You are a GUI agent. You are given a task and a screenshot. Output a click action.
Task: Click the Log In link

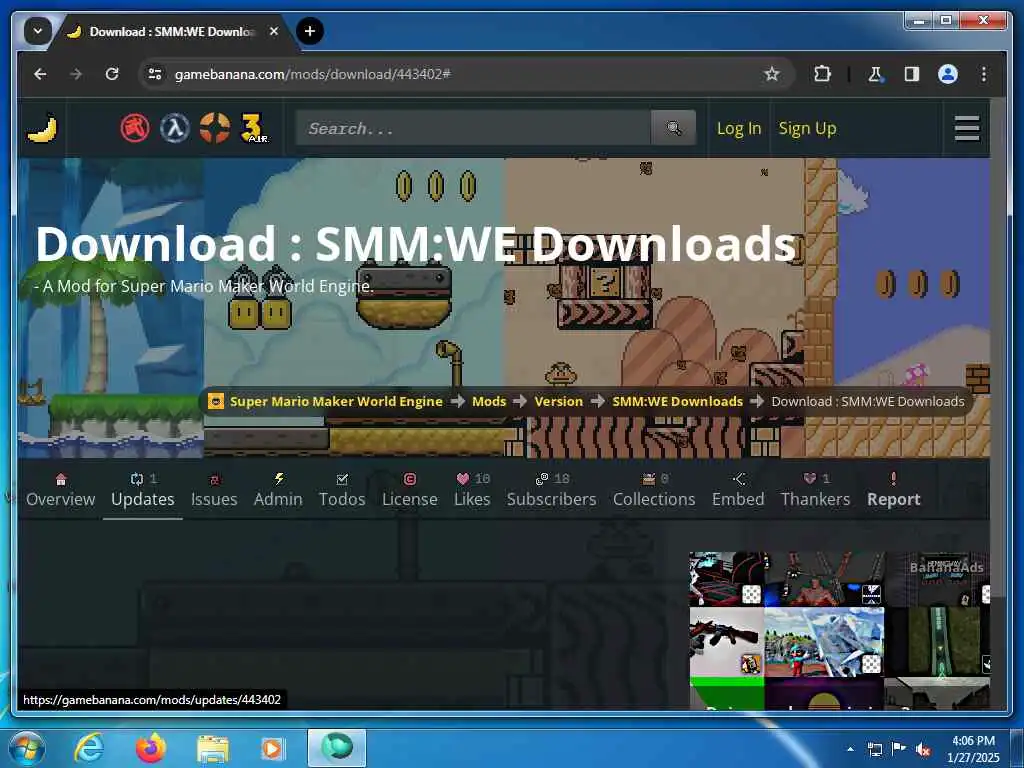739,128
